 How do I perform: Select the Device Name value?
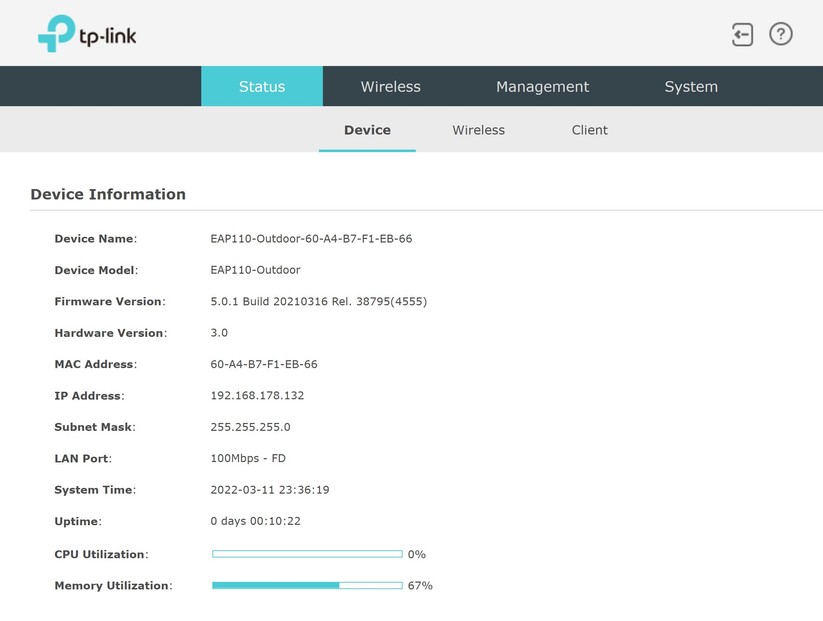(x=312, y=238)
